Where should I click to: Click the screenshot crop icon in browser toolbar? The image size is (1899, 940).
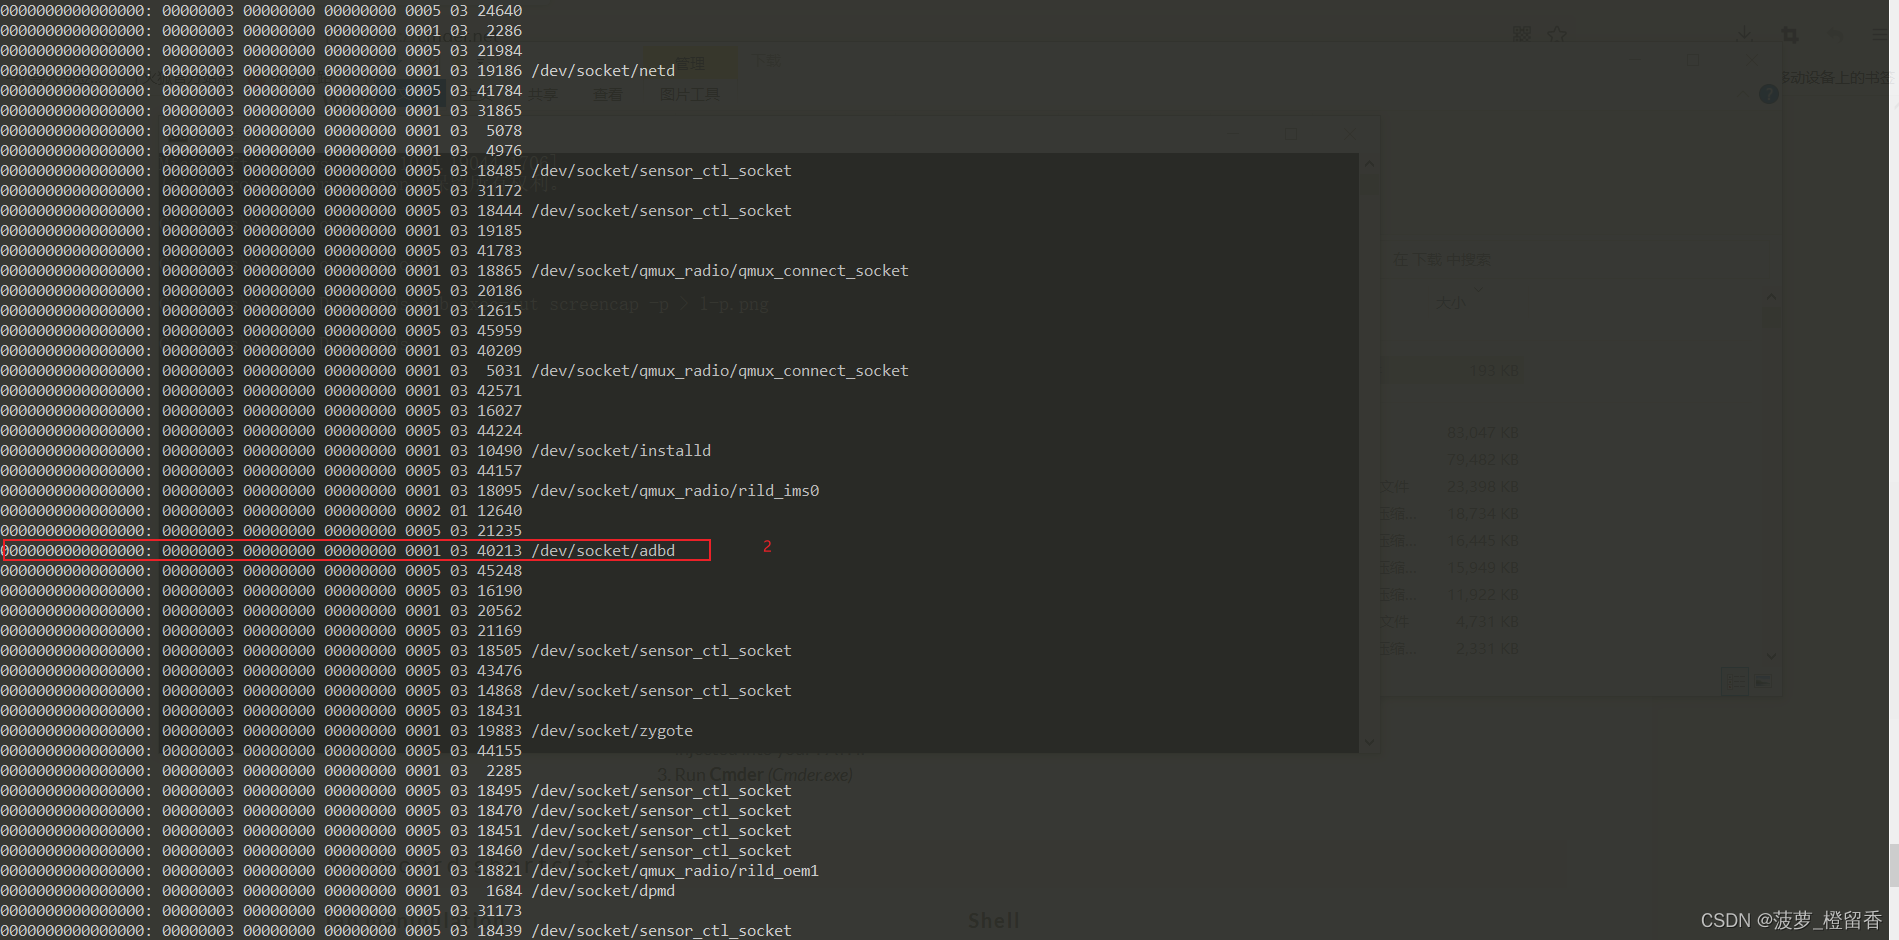click(x=1790, y=34)
